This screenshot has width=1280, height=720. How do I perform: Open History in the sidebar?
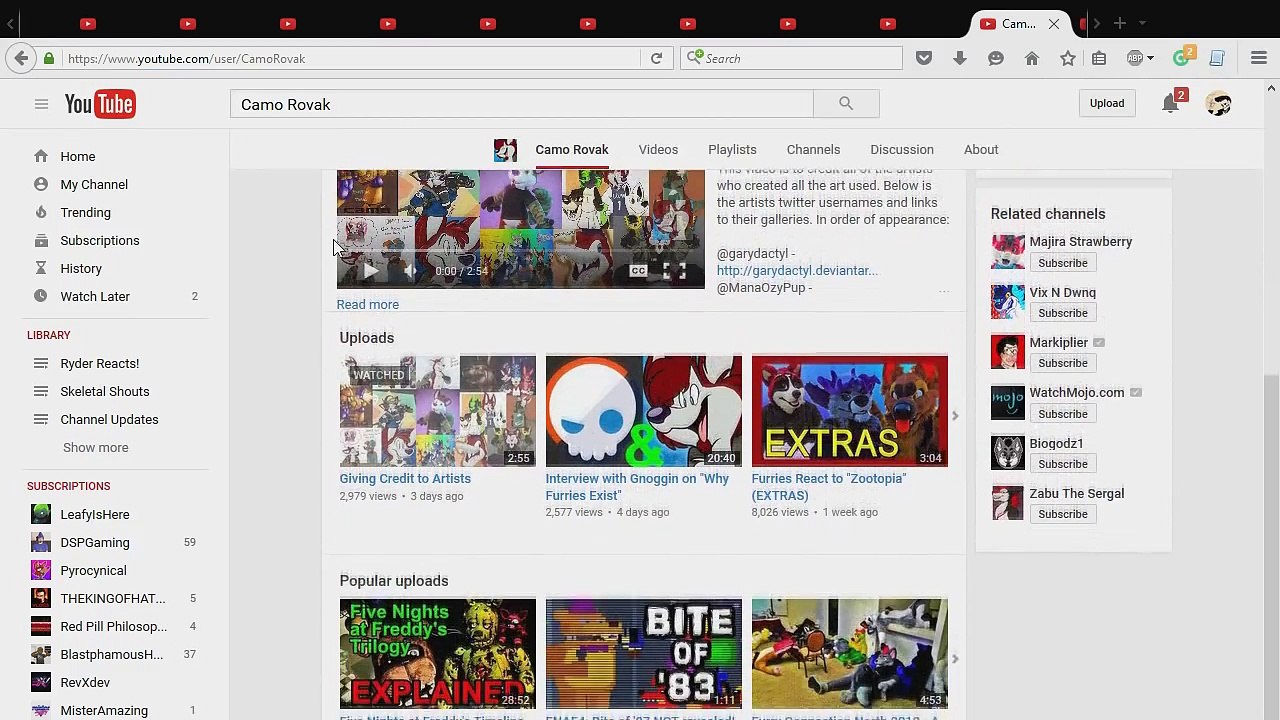coord(81,268)
